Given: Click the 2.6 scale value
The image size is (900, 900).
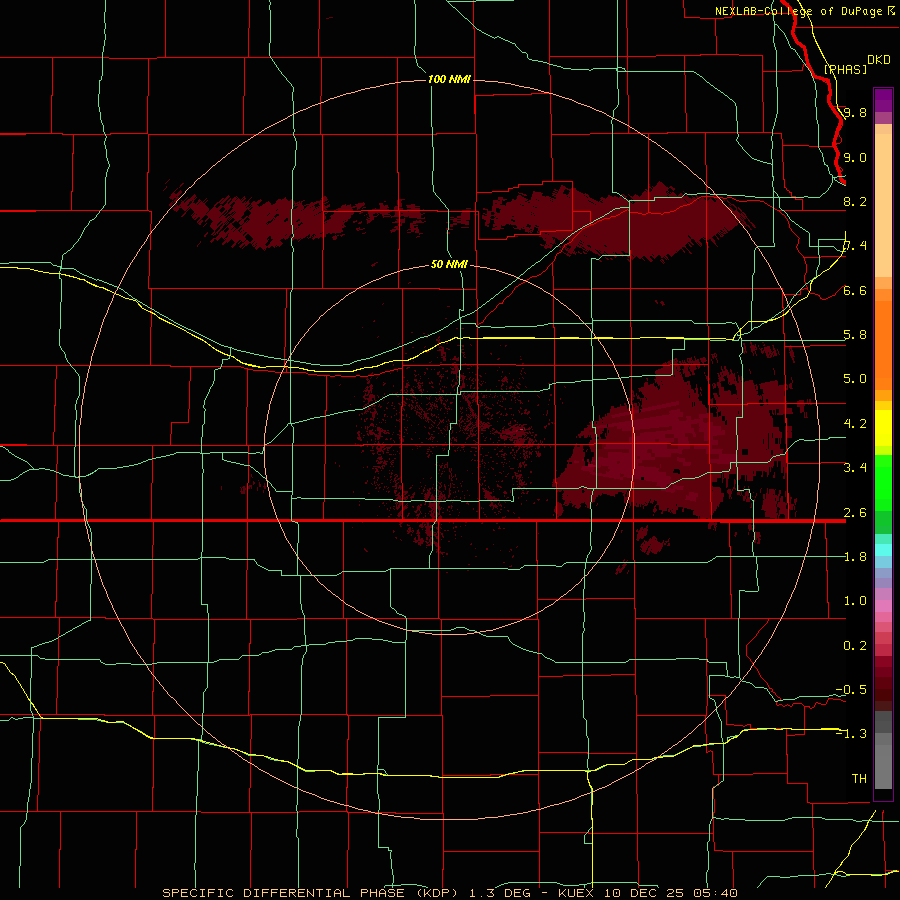Looking at the screenshot, I should click(855, 513).
